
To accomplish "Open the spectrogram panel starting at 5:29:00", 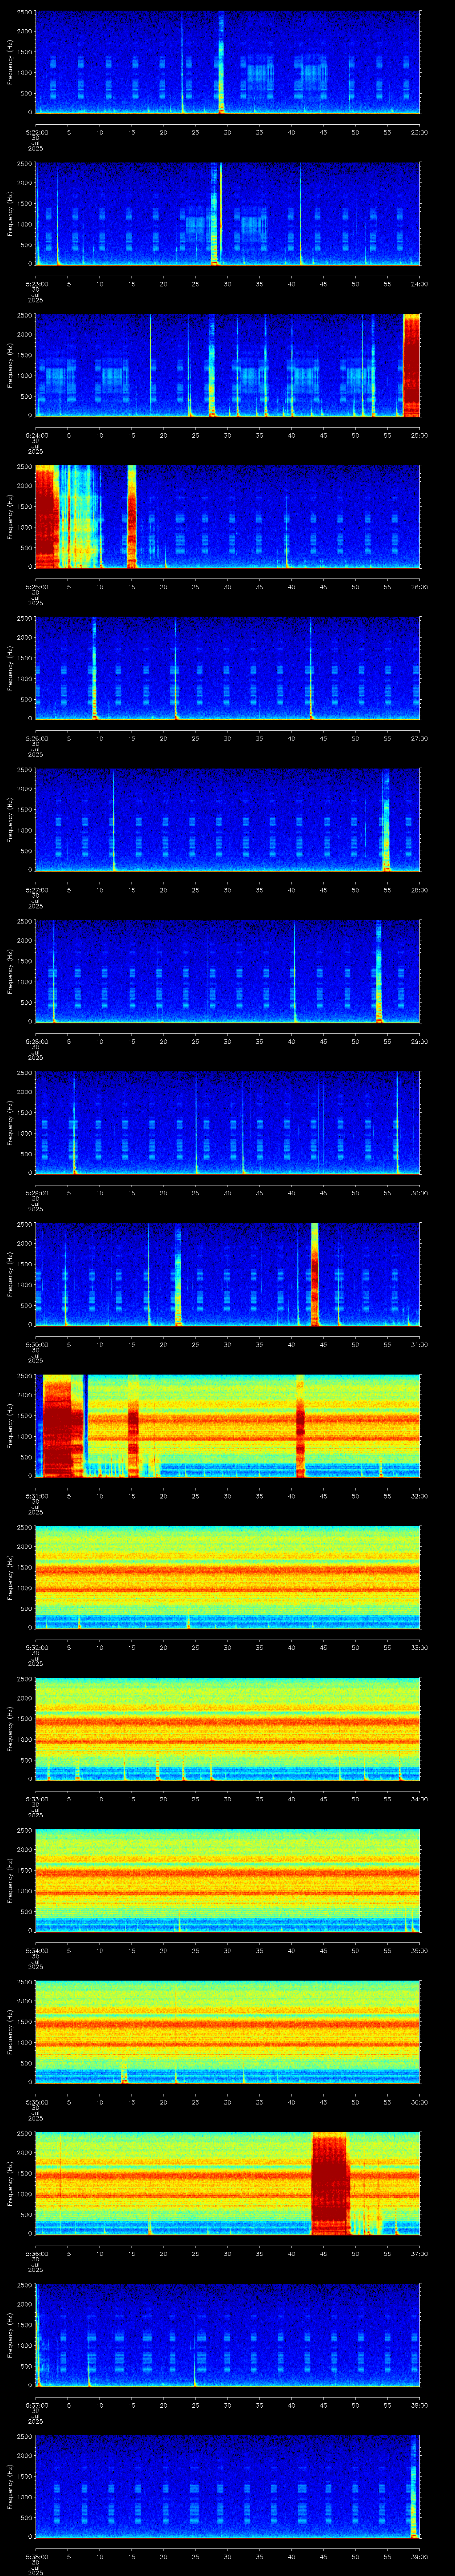I will click(x=228, y=1122).
